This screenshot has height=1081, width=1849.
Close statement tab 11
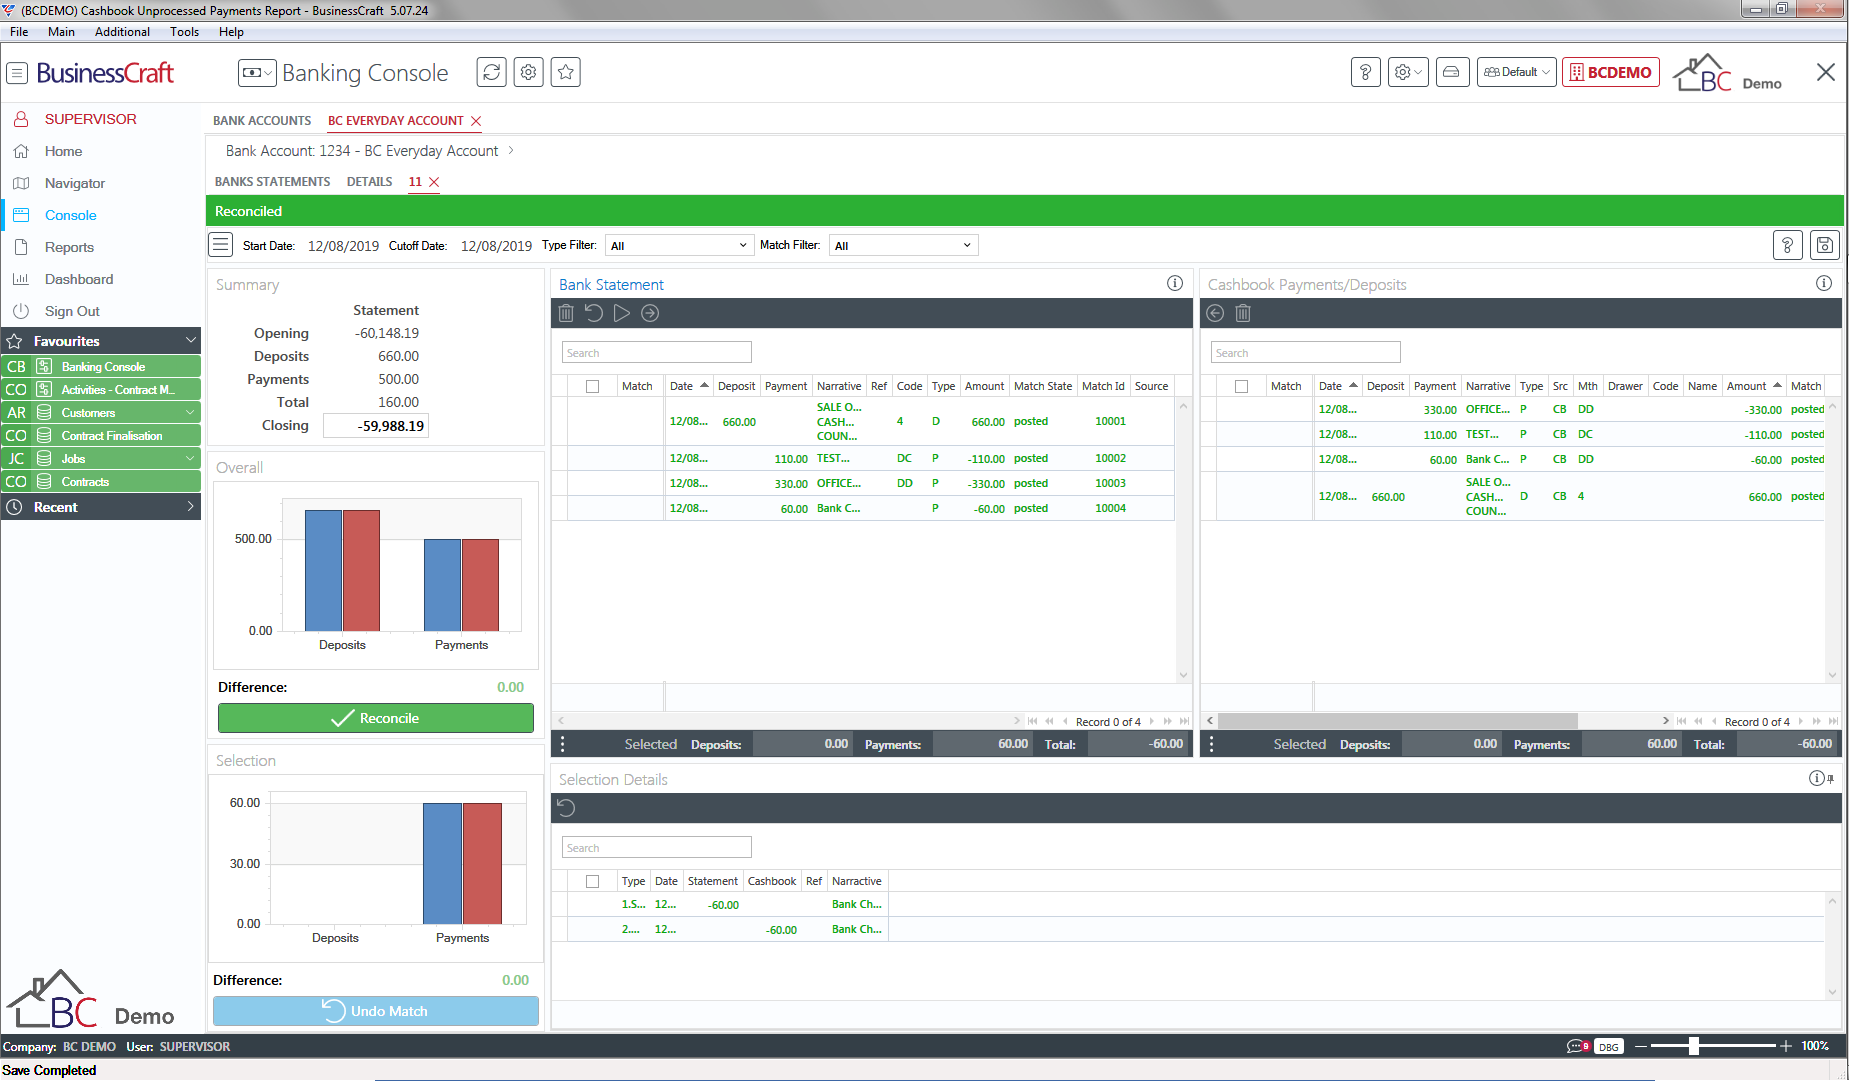[434, 182]
